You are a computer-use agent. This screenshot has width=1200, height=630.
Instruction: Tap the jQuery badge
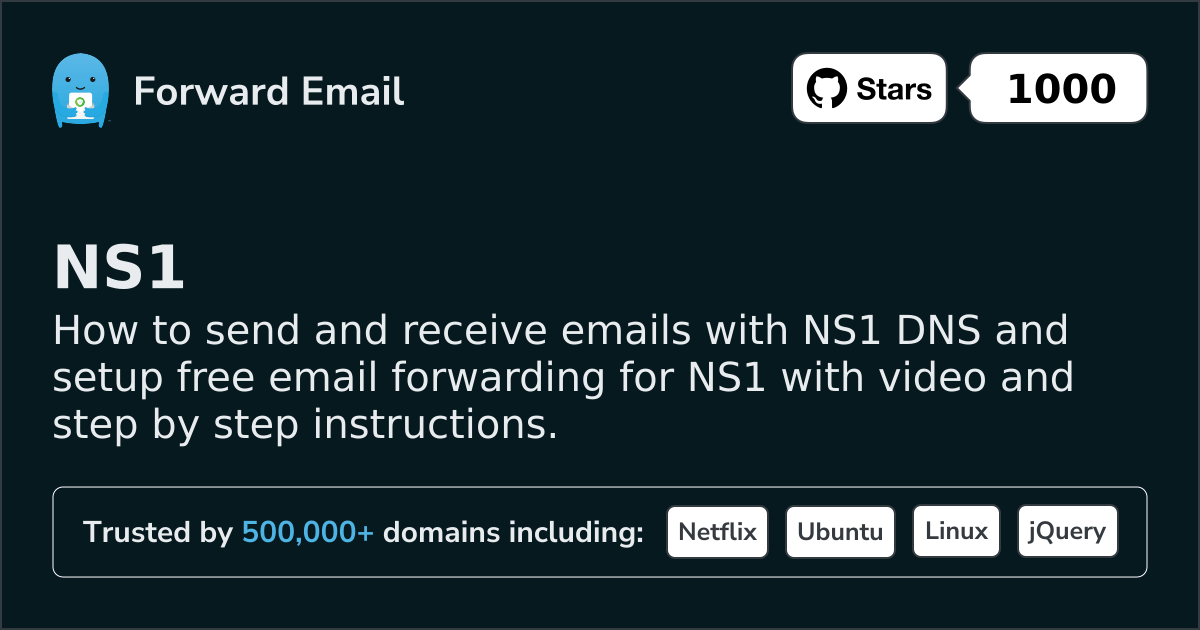coord(1067,532)
